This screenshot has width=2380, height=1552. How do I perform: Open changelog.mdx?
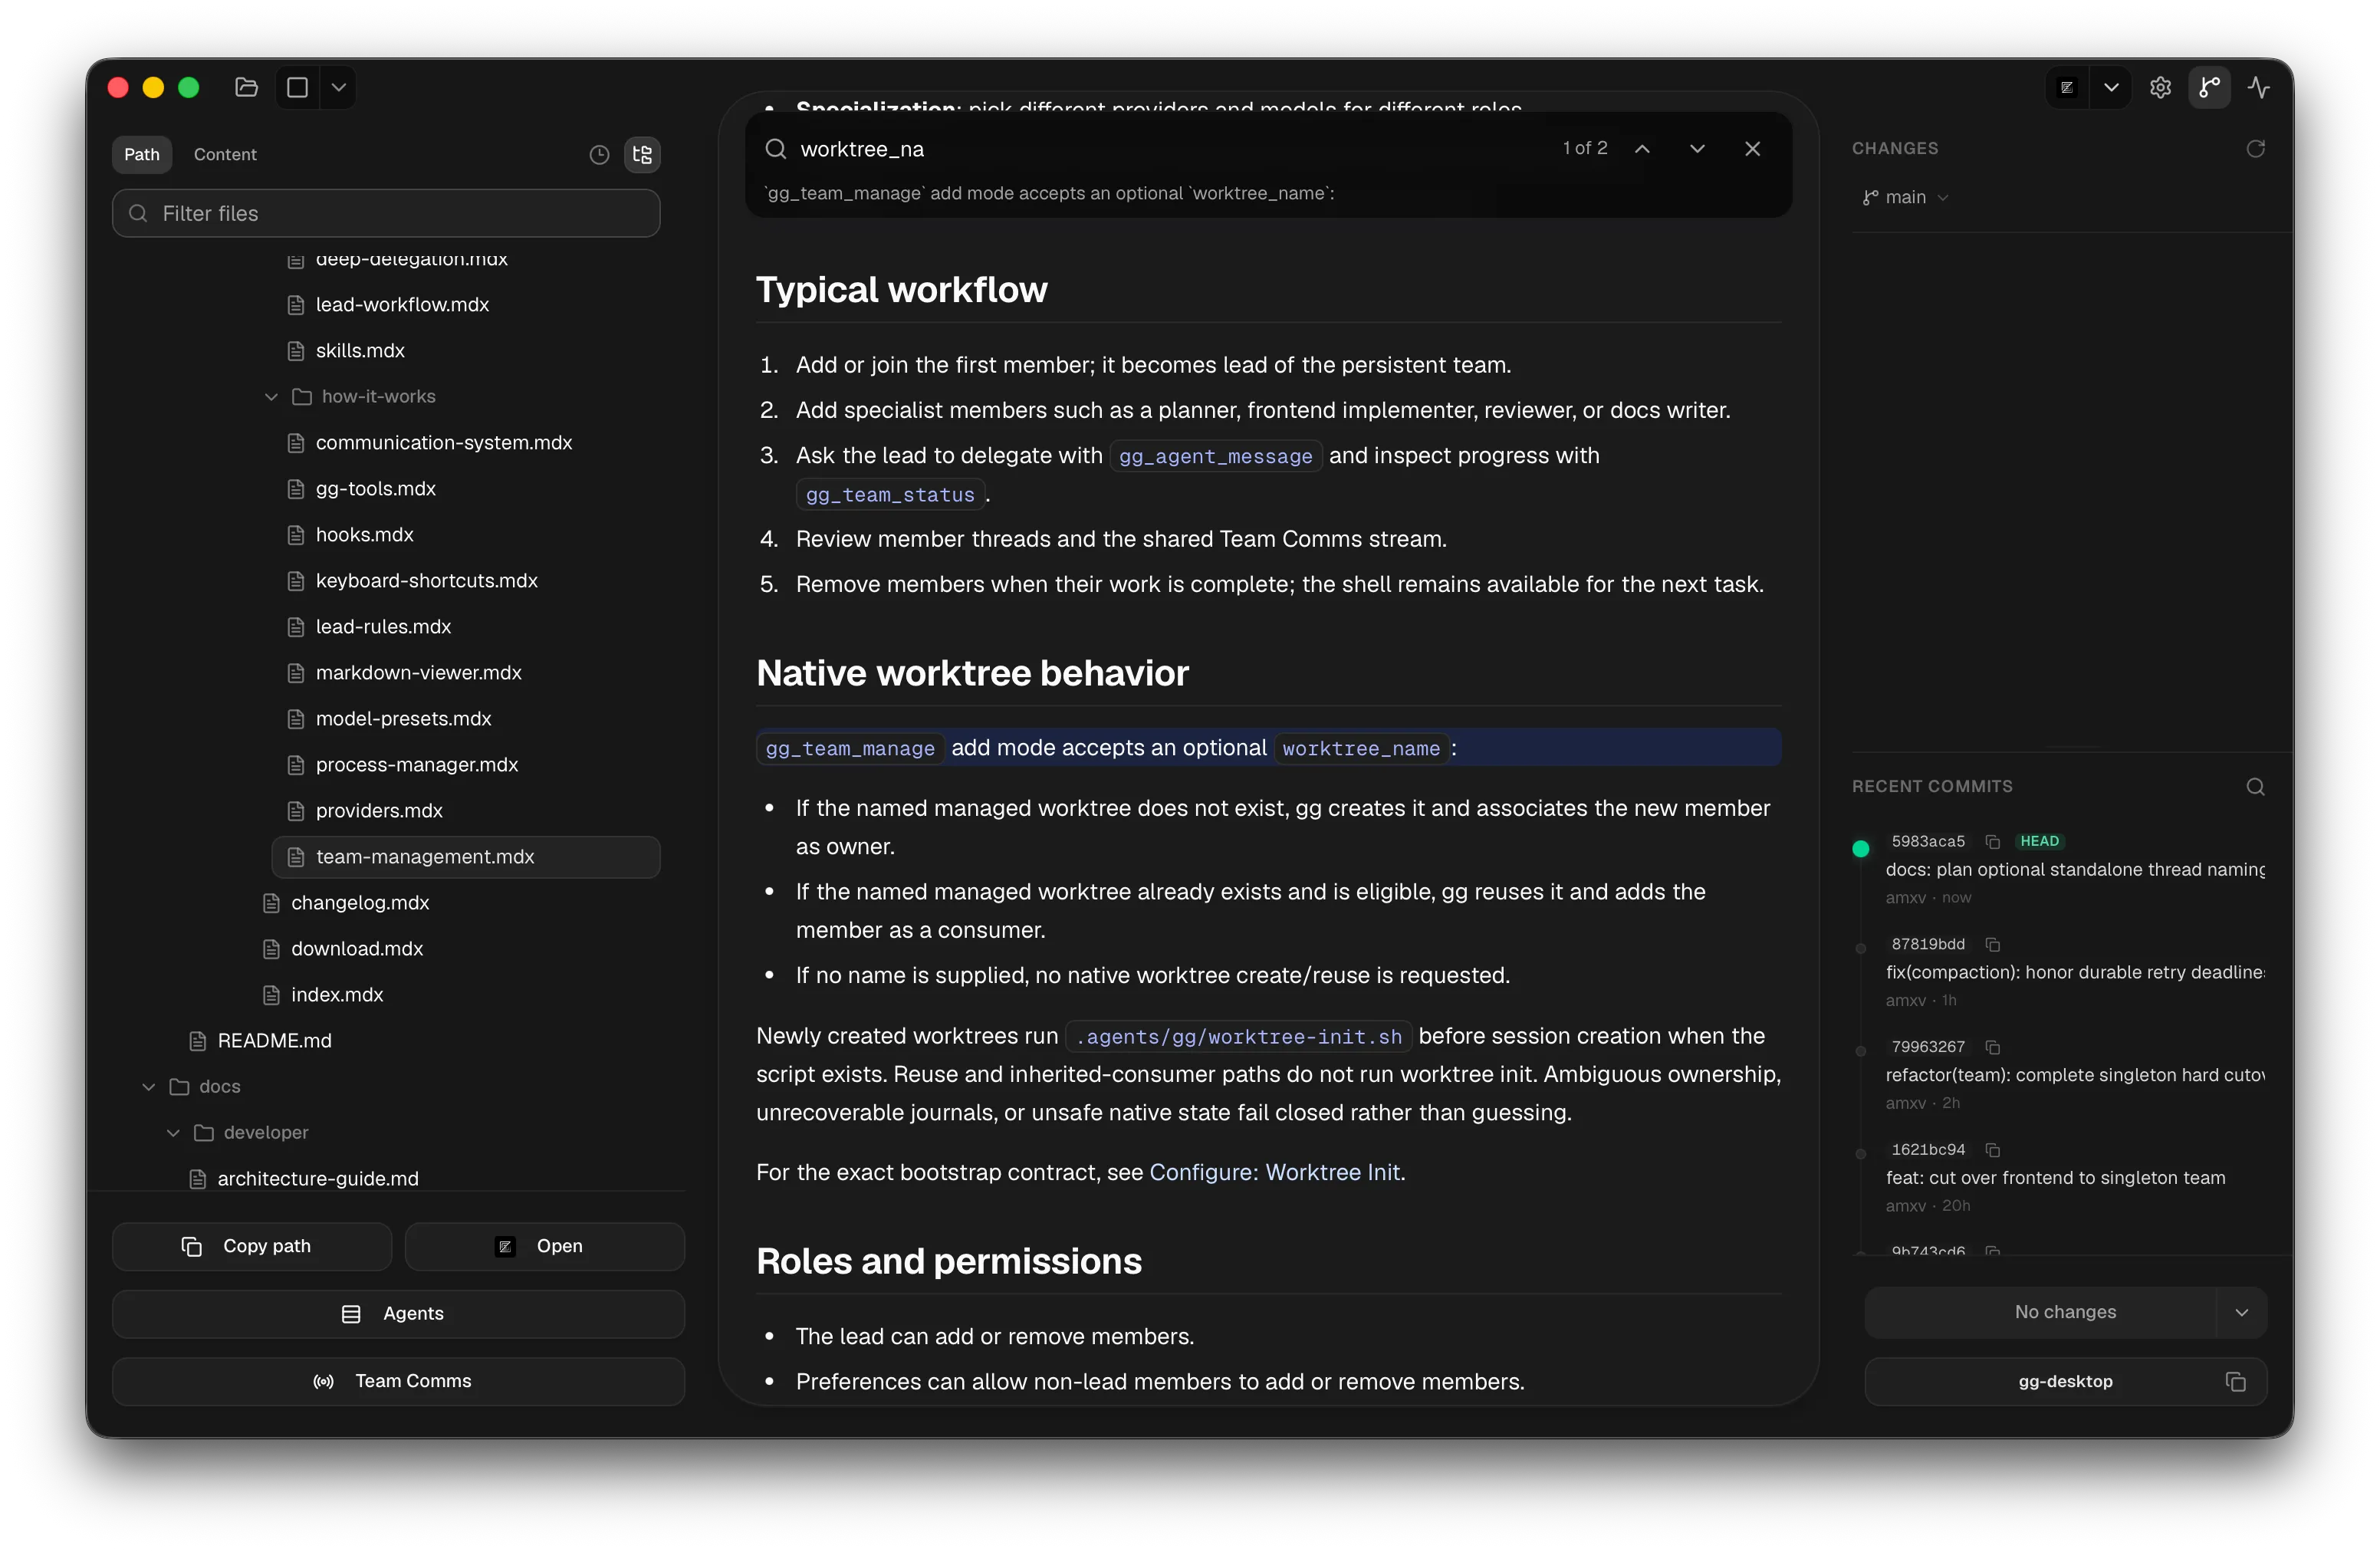click(x=360, y=902)
